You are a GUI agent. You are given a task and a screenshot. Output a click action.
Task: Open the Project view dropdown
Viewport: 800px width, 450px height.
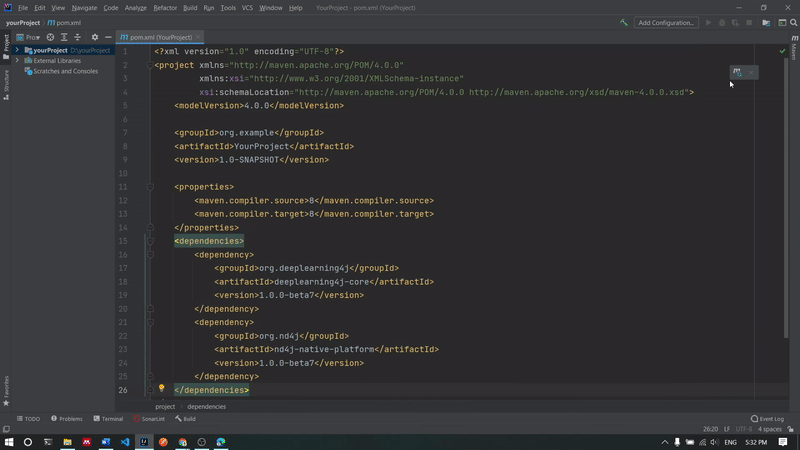pyautogui.click(x=28, y=37)
